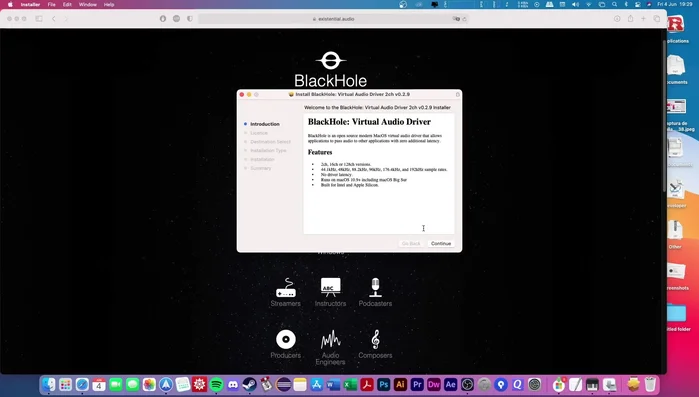The width and height of the screenshot is (699, 397).
Task: Select the Installation Type installer step
Action: click(x=268, y=151)
